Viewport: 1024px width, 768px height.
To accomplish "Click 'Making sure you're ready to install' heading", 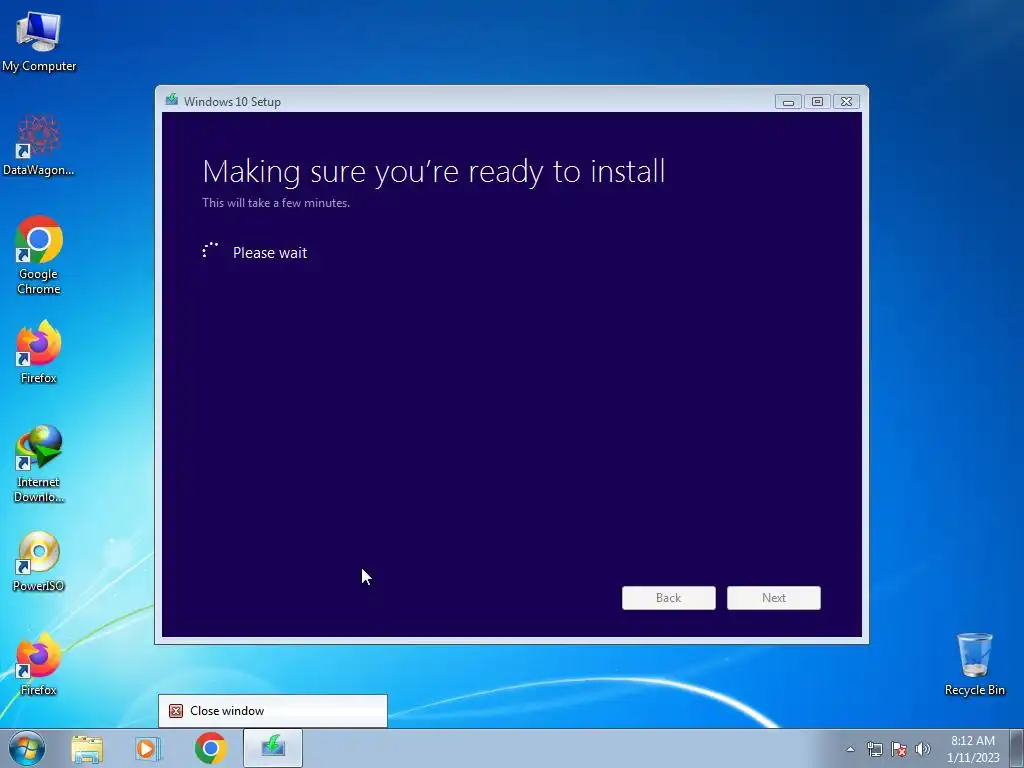I will [434, 172].
